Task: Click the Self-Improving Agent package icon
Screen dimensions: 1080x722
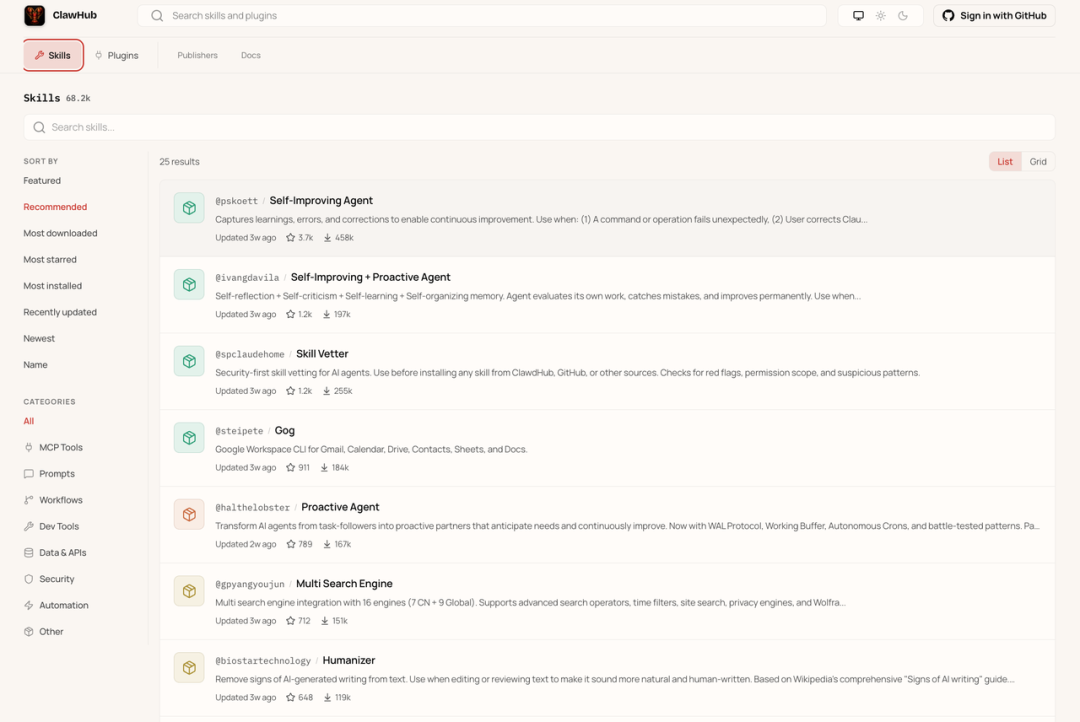Action: (x=189, y=207)
